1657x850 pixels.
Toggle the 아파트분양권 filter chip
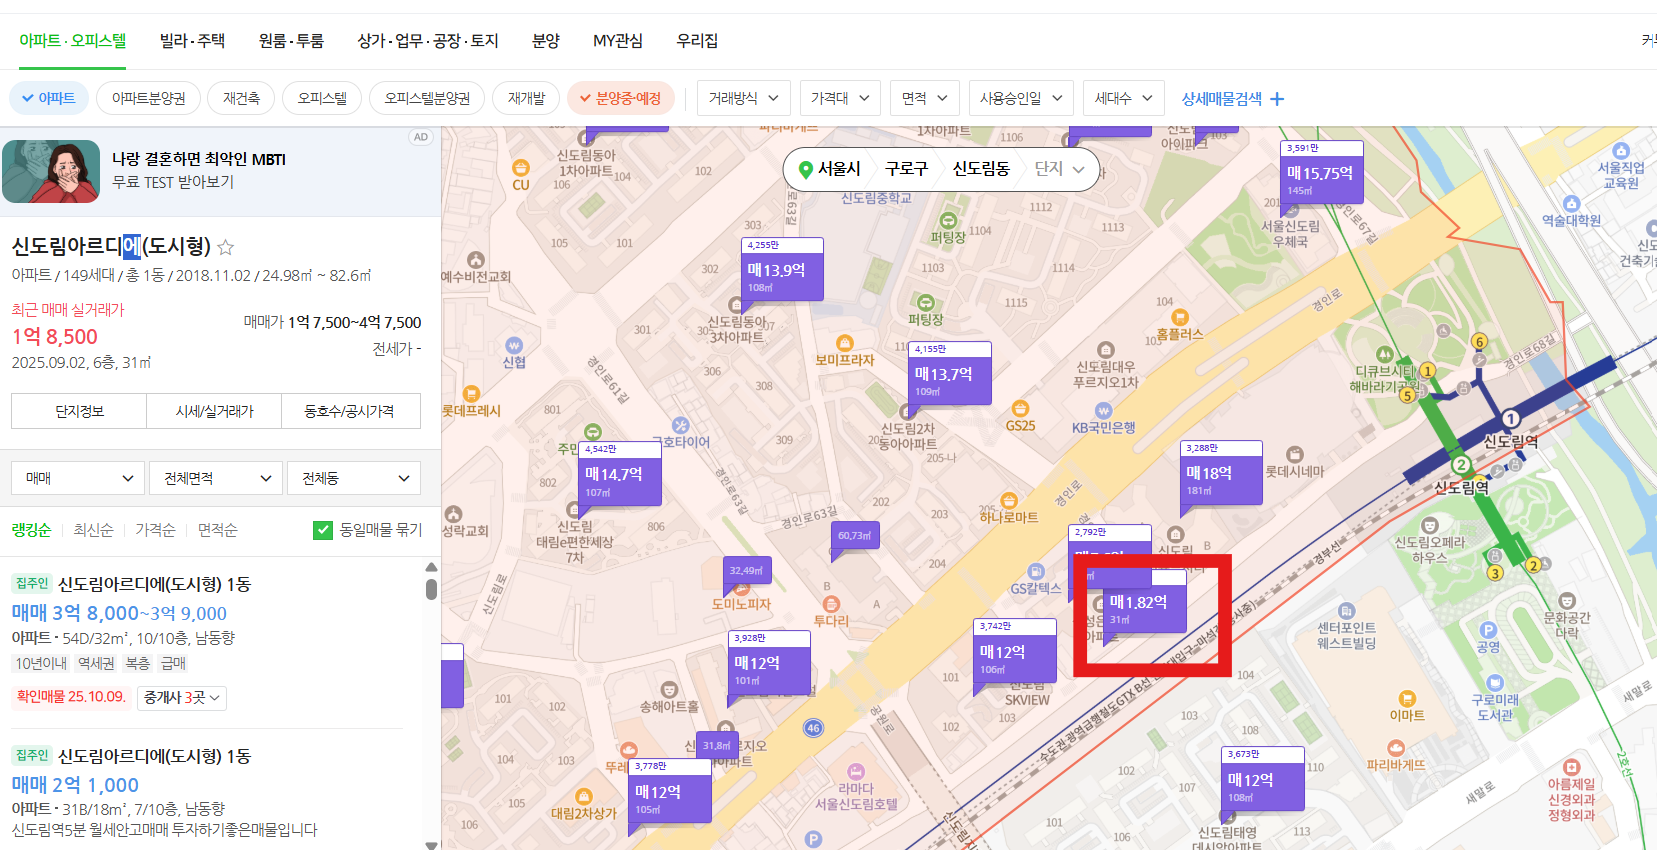point(149,98)
